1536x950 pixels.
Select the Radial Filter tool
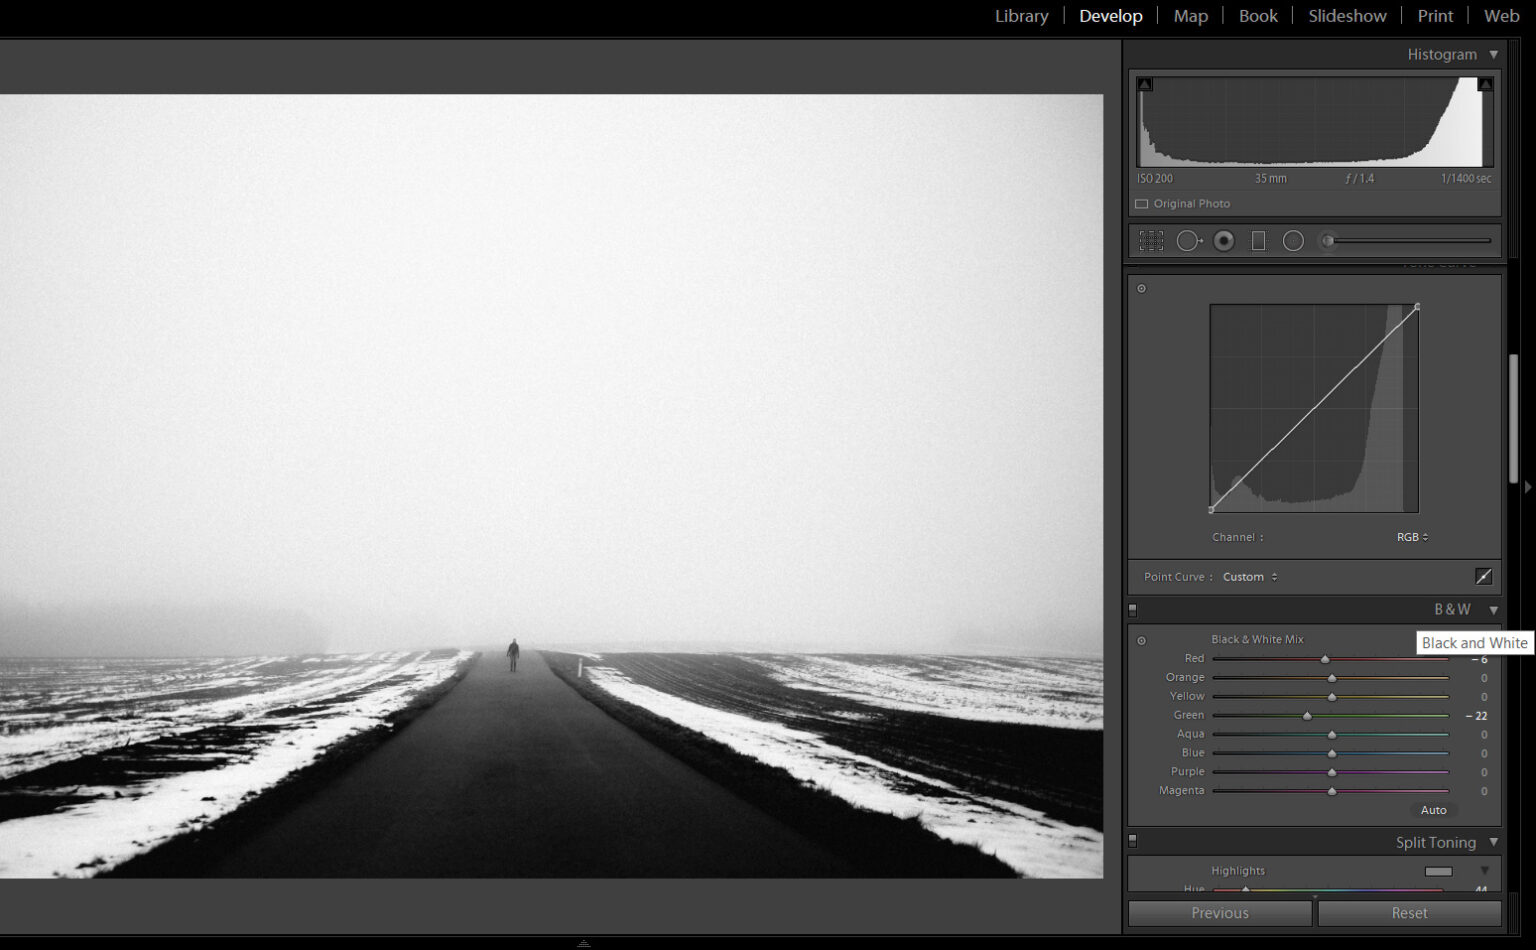click(x=1293, y=240)
